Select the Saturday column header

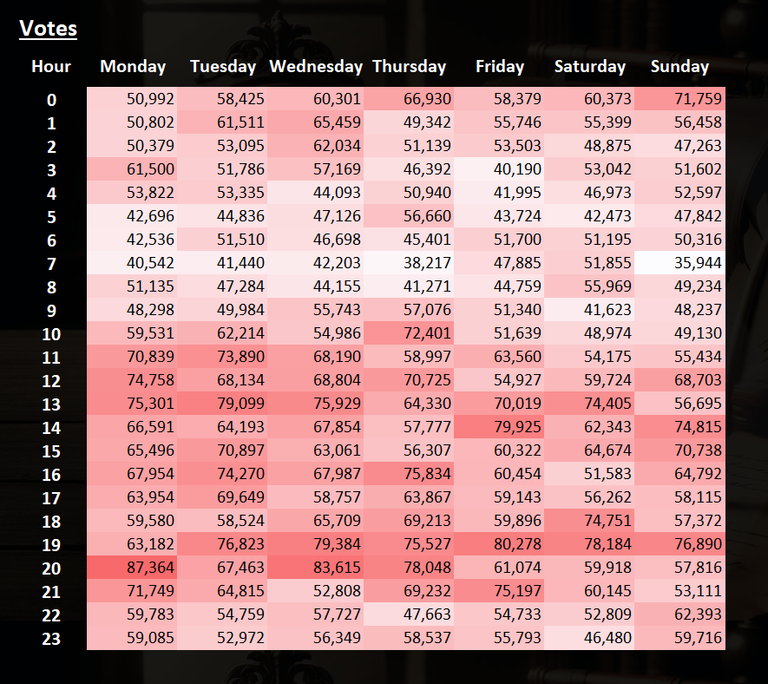coord(590,66)
